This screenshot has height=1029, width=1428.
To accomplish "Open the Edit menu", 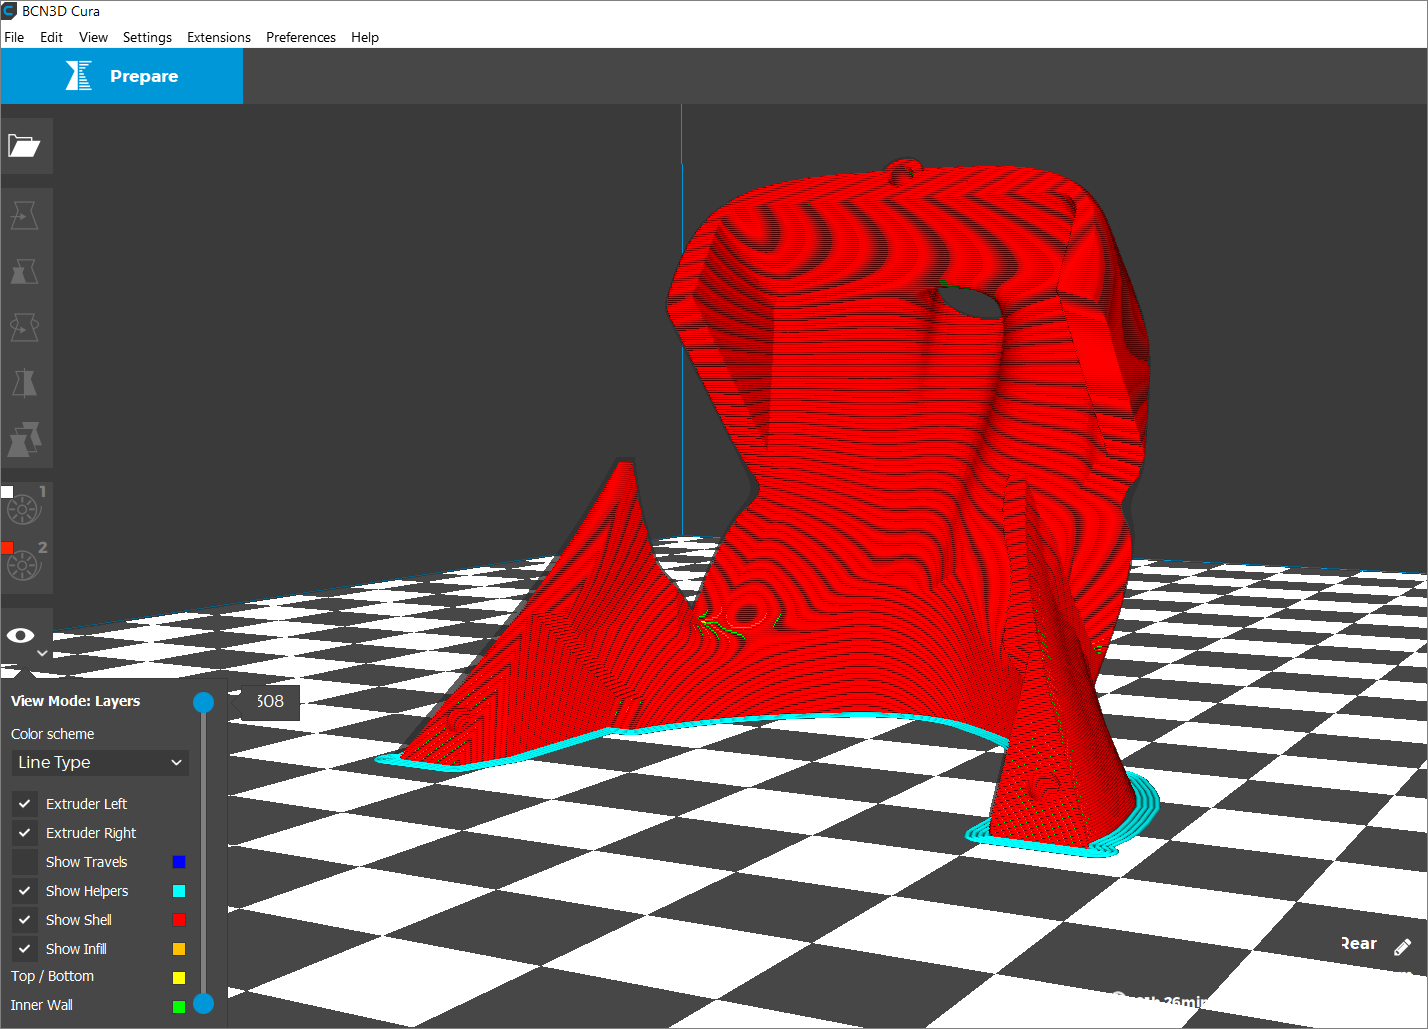I will (51, 37).
